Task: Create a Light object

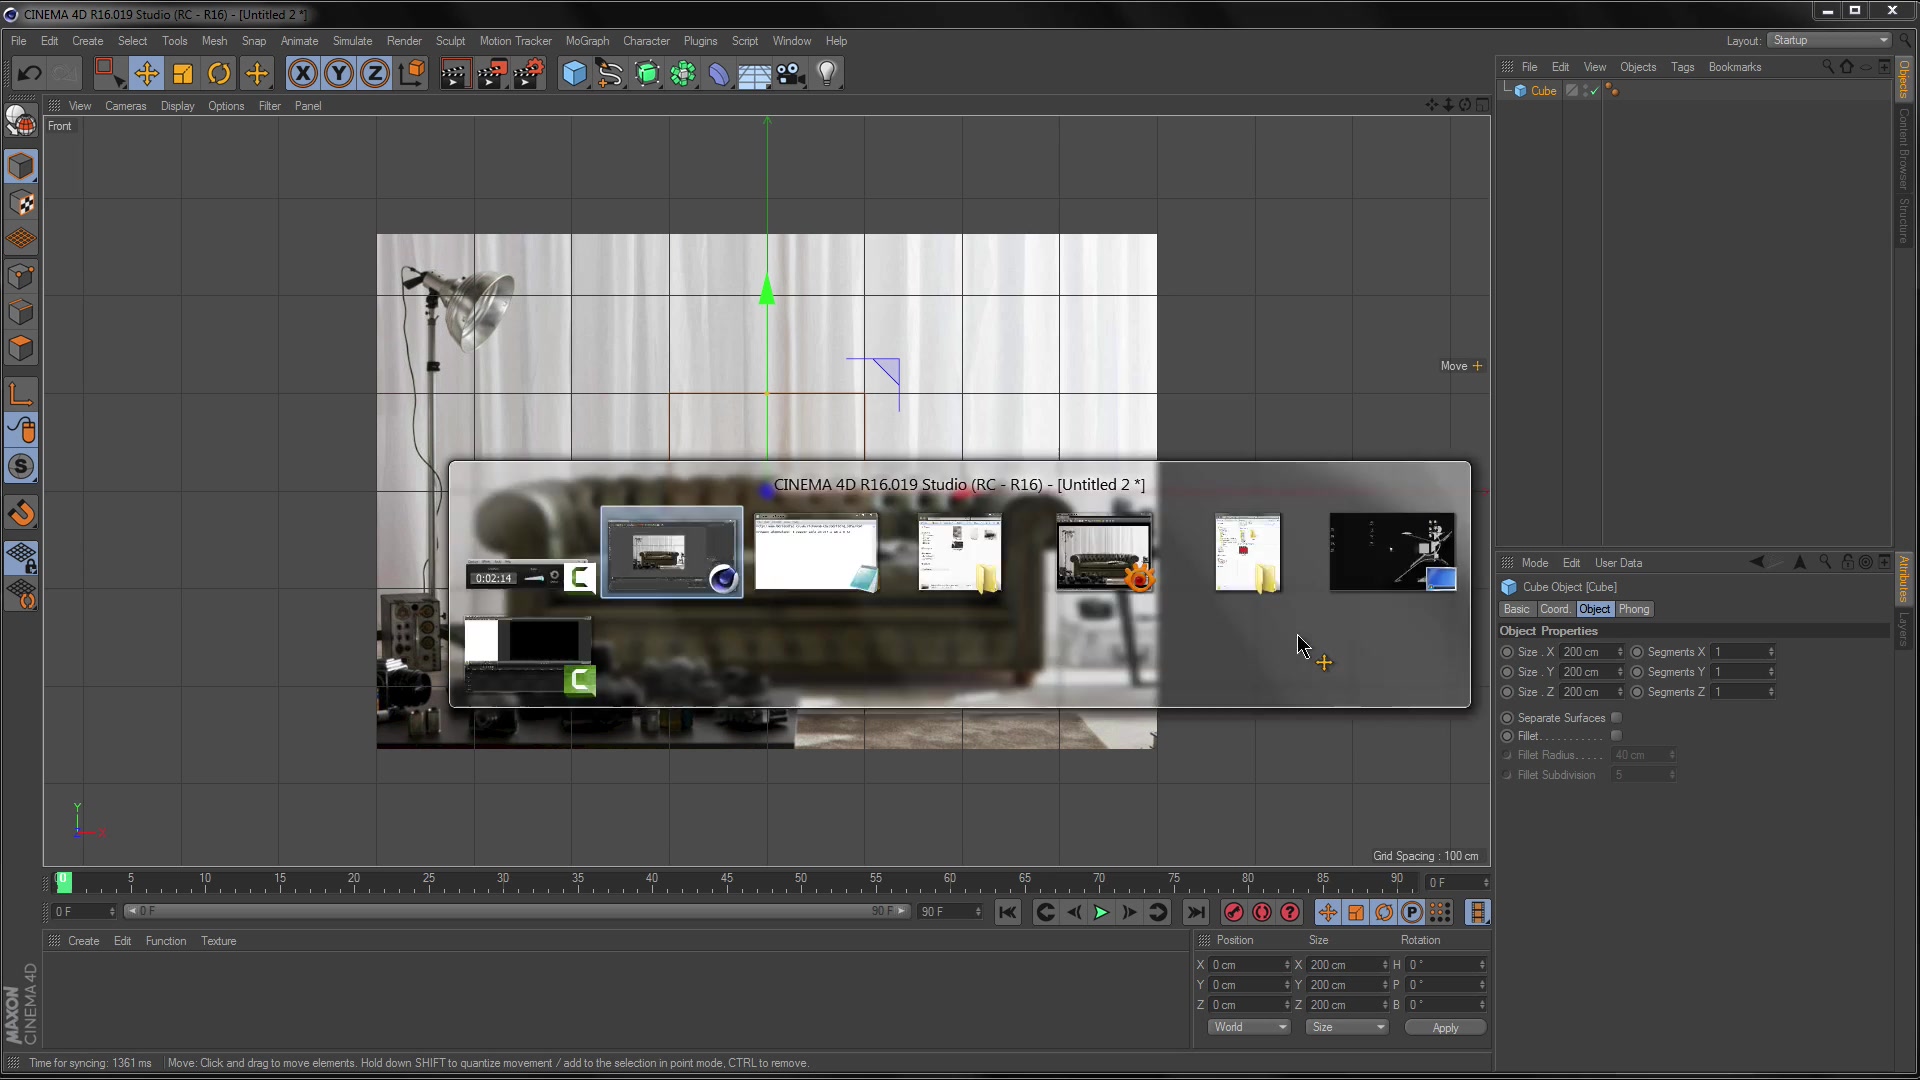Action: pos(828,73)
